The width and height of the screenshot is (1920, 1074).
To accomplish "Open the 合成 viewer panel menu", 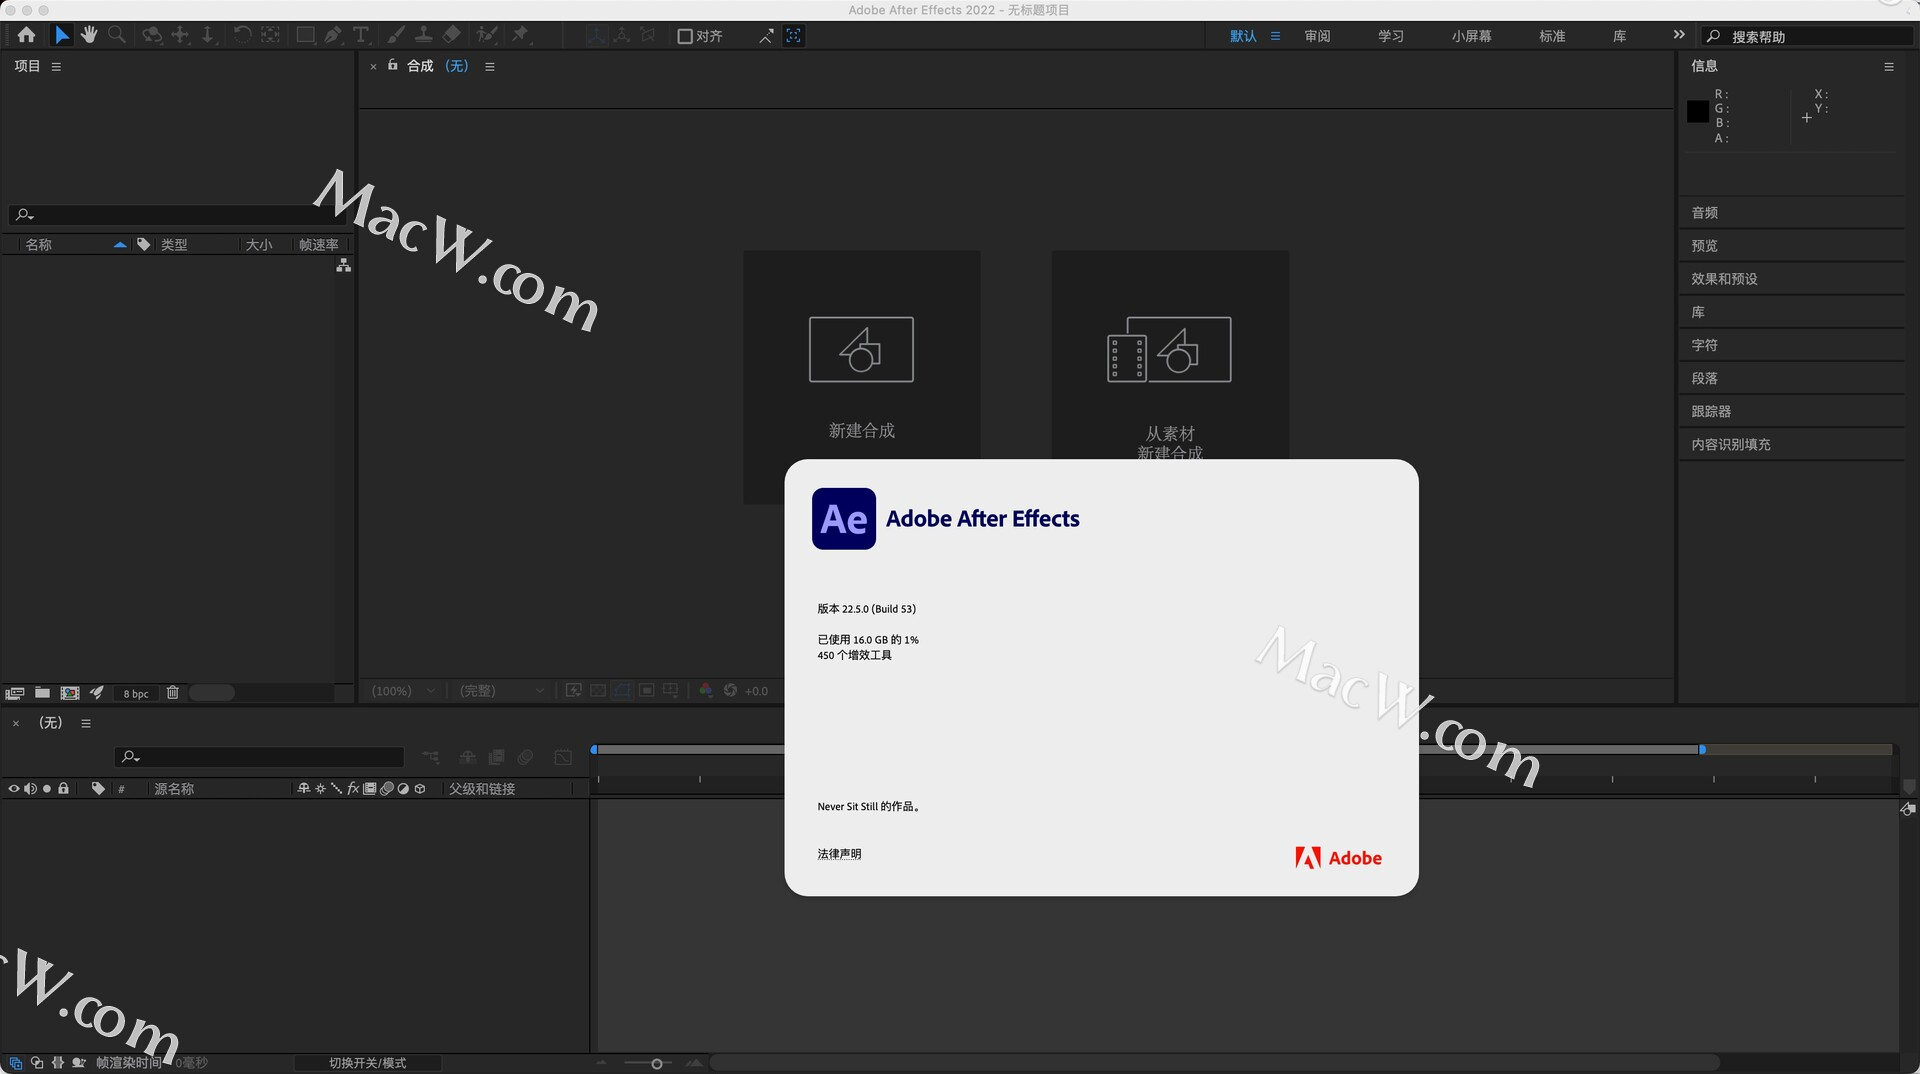I will tap(489, 66).
